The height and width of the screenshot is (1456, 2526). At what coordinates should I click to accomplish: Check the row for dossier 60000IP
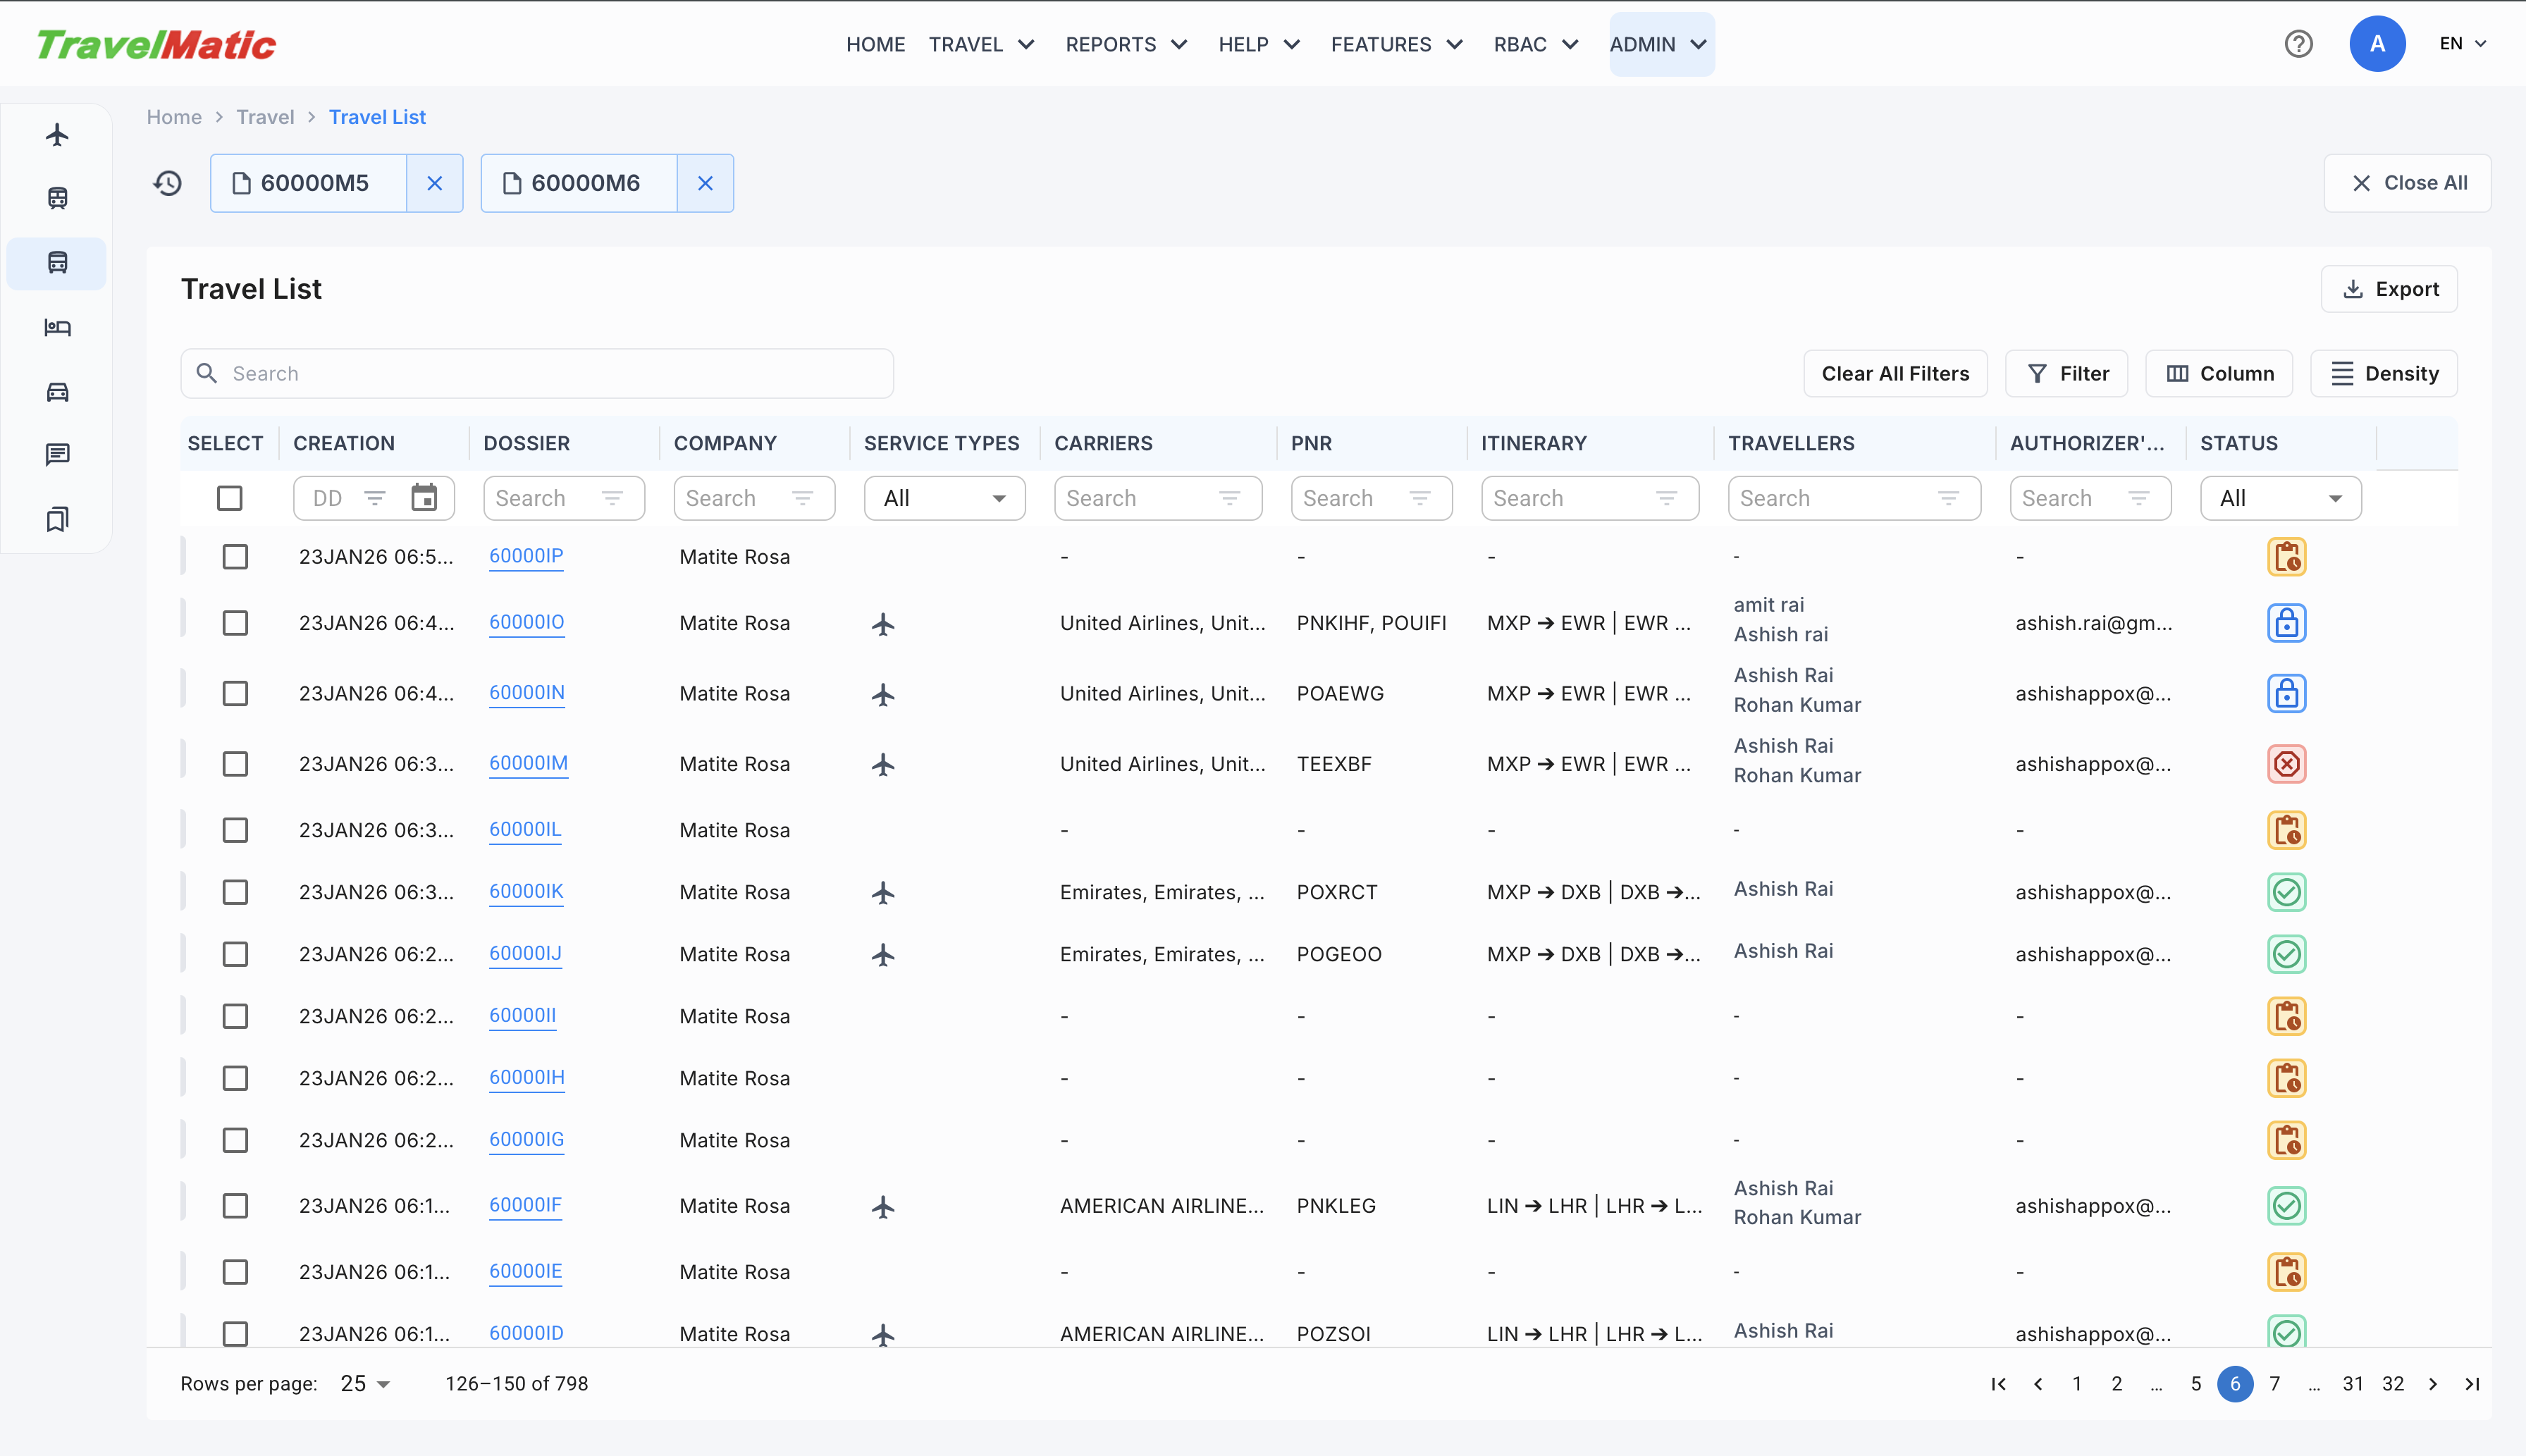[x=235, y=557]
